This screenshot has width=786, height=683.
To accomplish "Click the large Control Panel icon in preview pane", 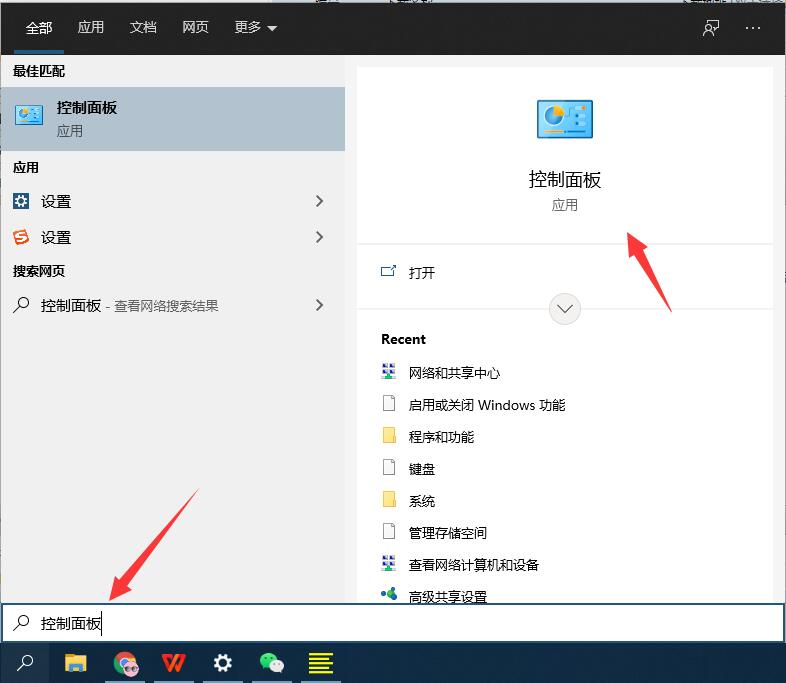I will pyautogui.click(x=564, y=119).
